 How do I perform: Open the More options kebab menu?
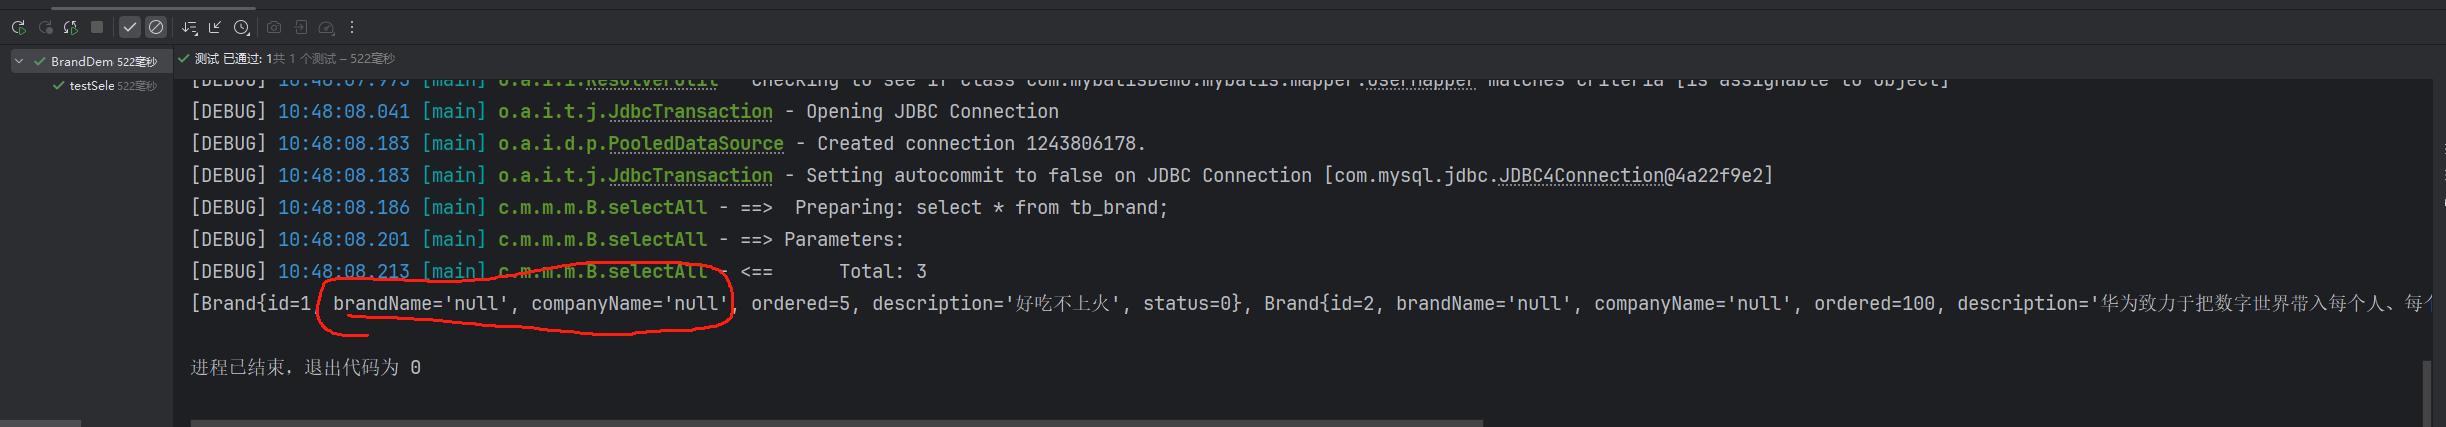point(352,27)
